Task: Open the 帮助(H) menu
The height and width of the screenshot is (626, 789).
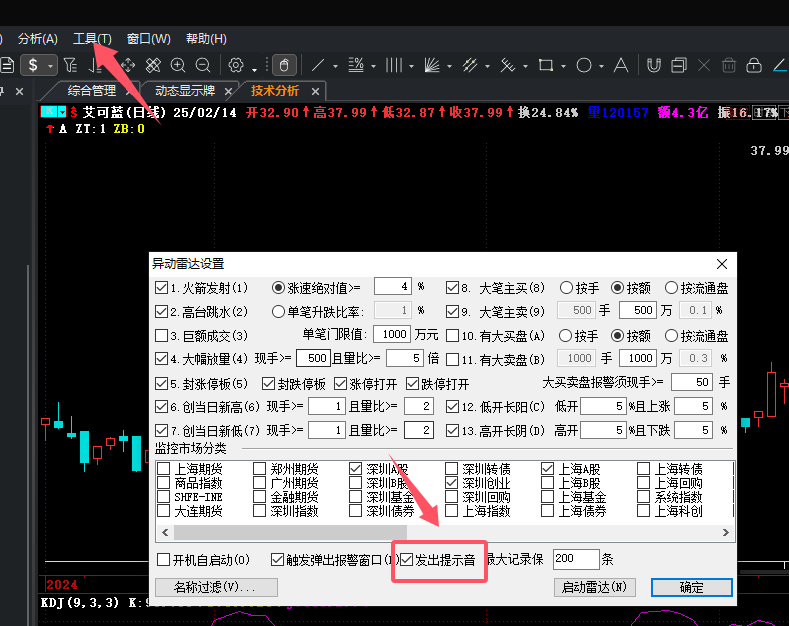Action: pyautogui.click(x=206, y=39)
